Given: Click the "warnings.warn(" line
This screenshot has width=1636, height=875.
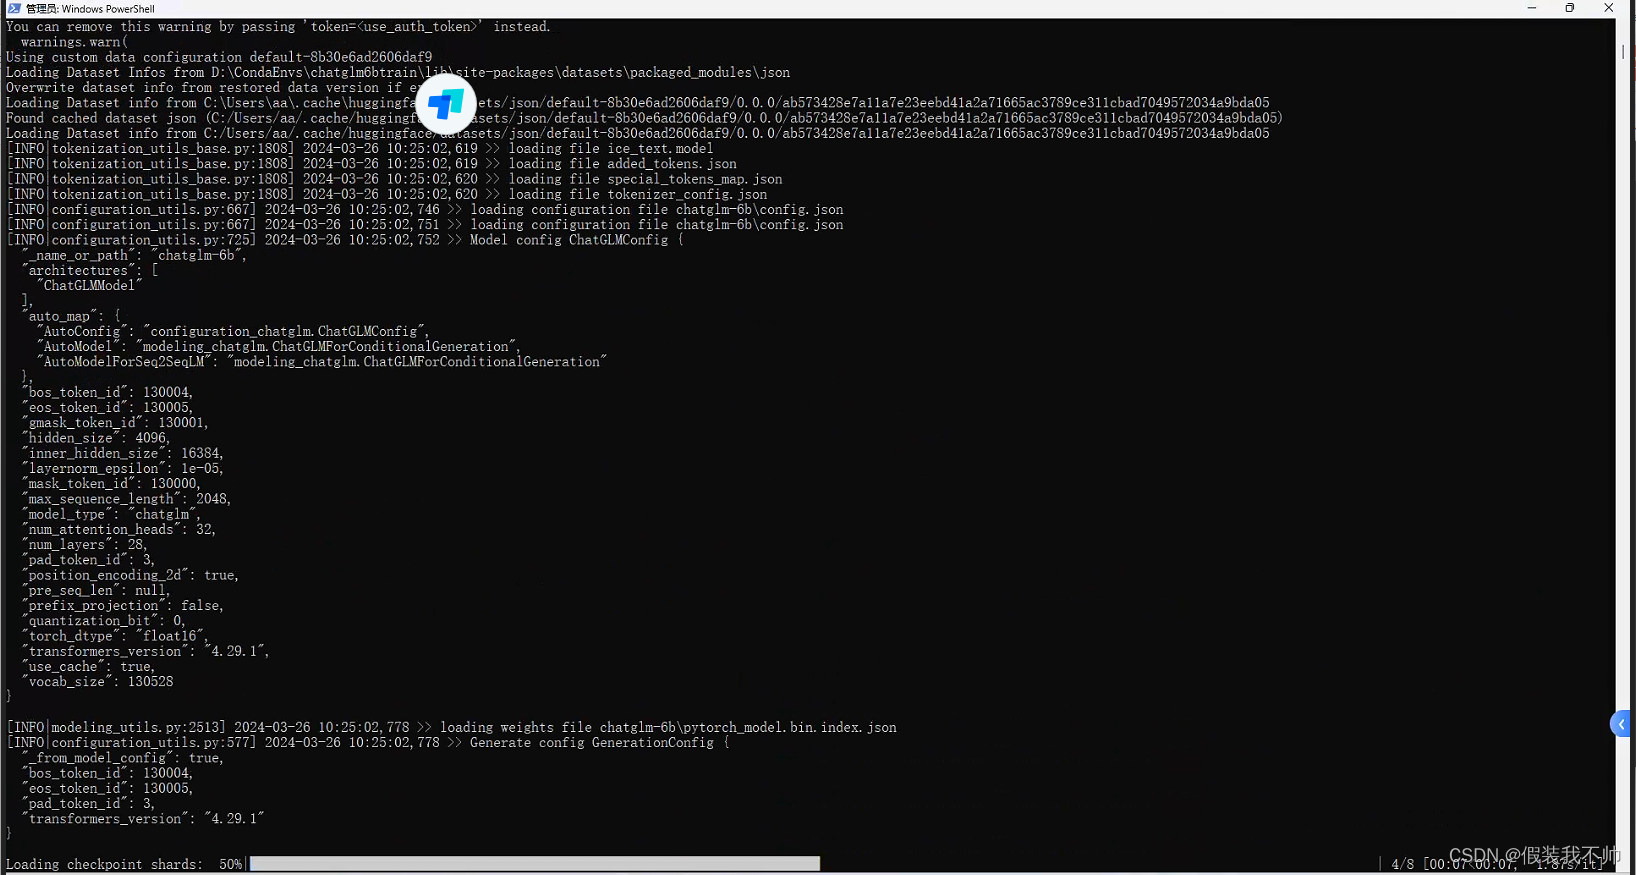Looking at the screenshot, I should click(74, 42).
